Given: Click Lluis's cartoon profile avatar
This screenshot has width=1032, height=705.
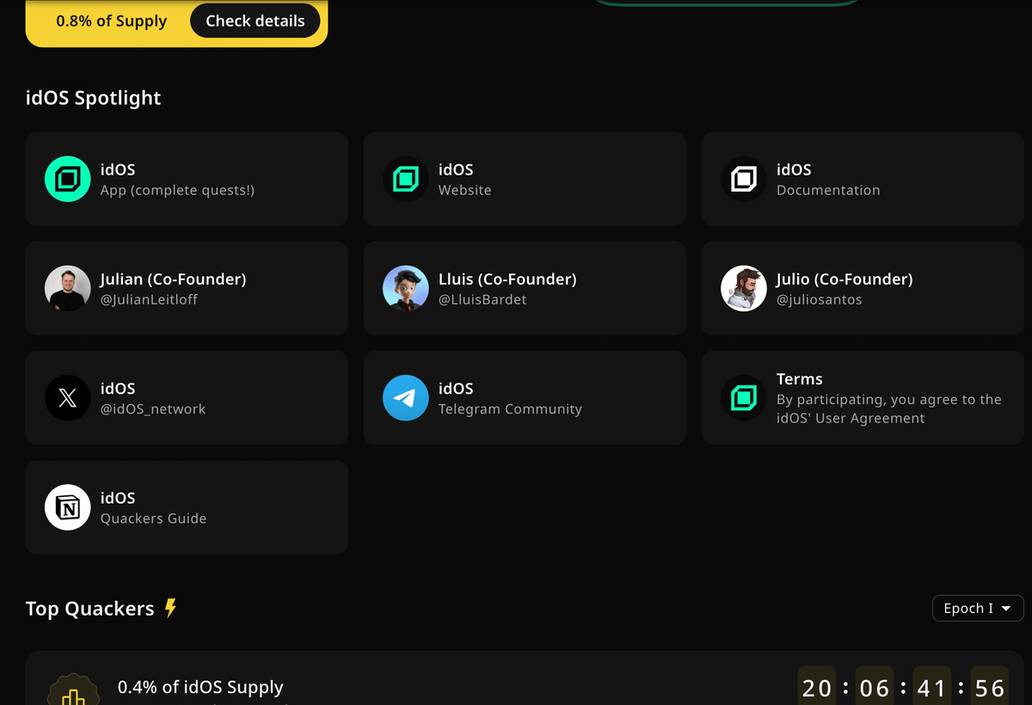Looking at the screenshot, I should coord(406,289).
